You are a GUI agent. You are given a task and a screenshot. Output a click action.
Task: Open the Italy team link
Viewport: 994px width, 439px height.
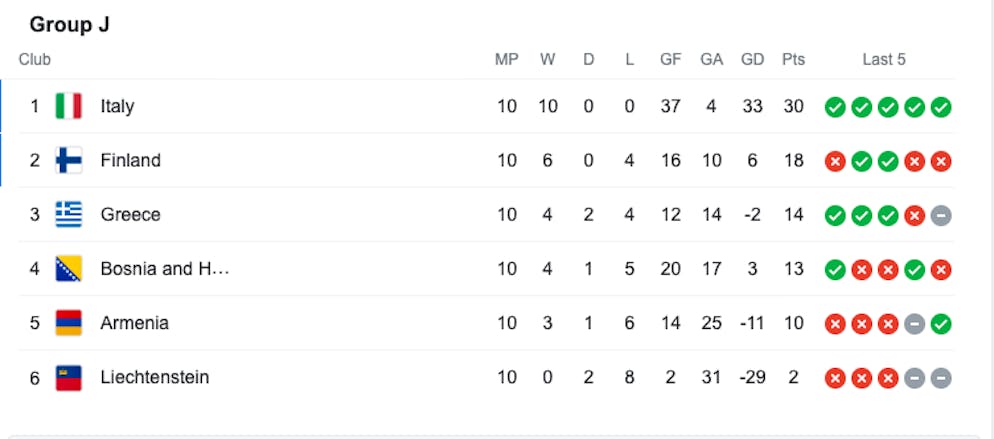point(117,106)
